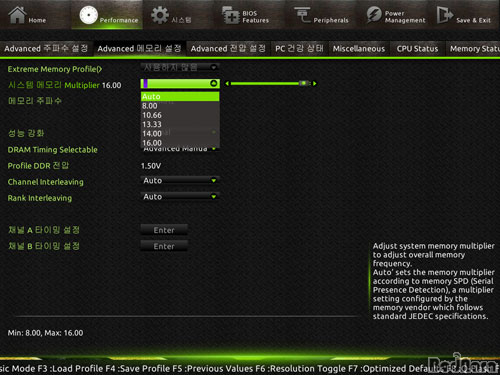Click the slider's left arrow
This screenshot has width=500, height=375.
(x=227, y=83)
